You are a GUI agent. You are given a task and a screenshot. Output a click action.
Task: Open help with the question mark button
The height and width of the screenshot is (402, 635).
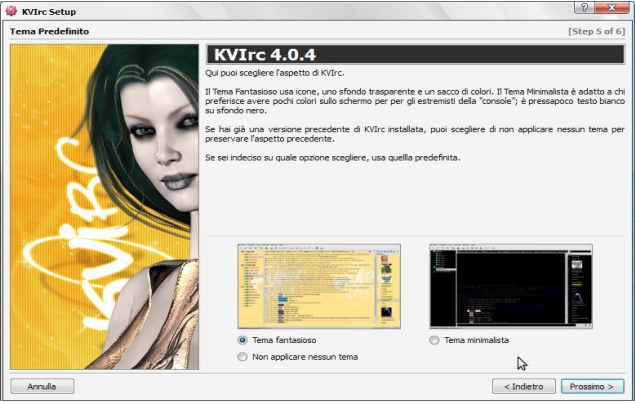[x=584, y=8]
